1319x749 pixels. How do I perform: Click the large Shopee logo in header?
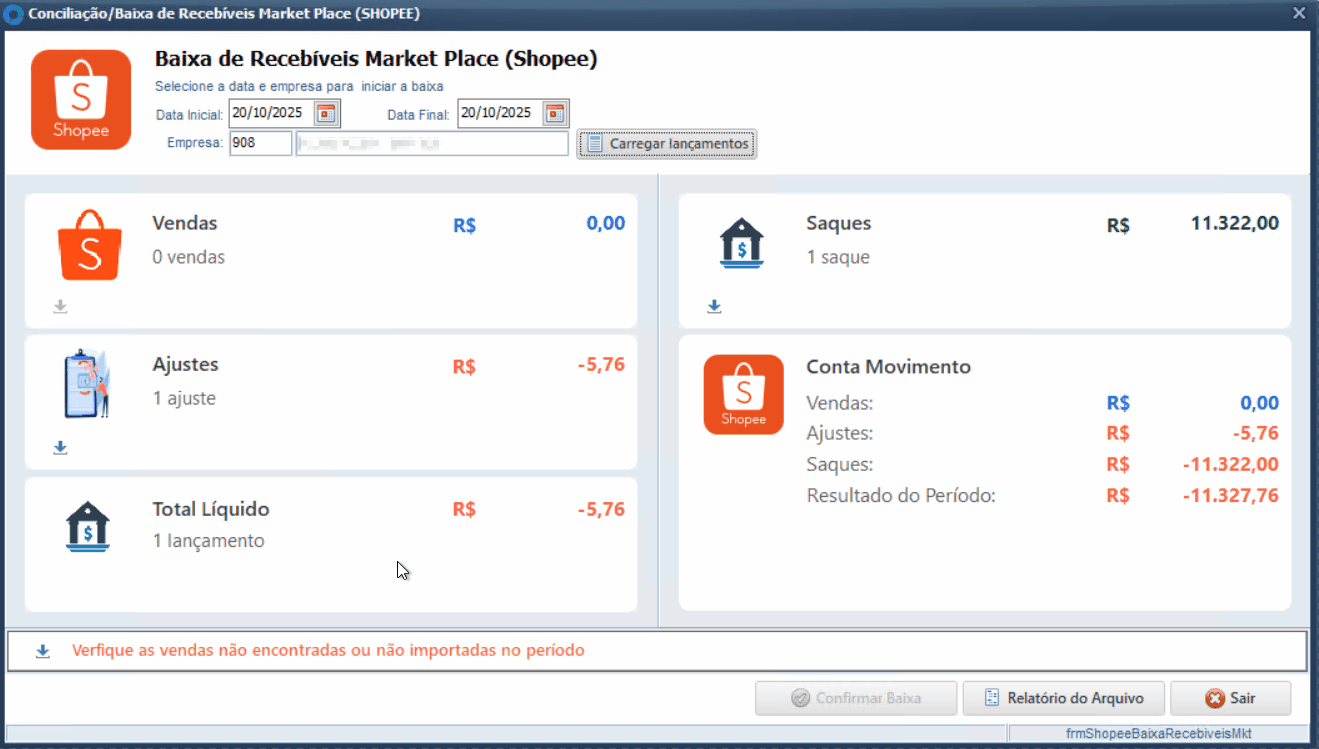pos(81,100)
